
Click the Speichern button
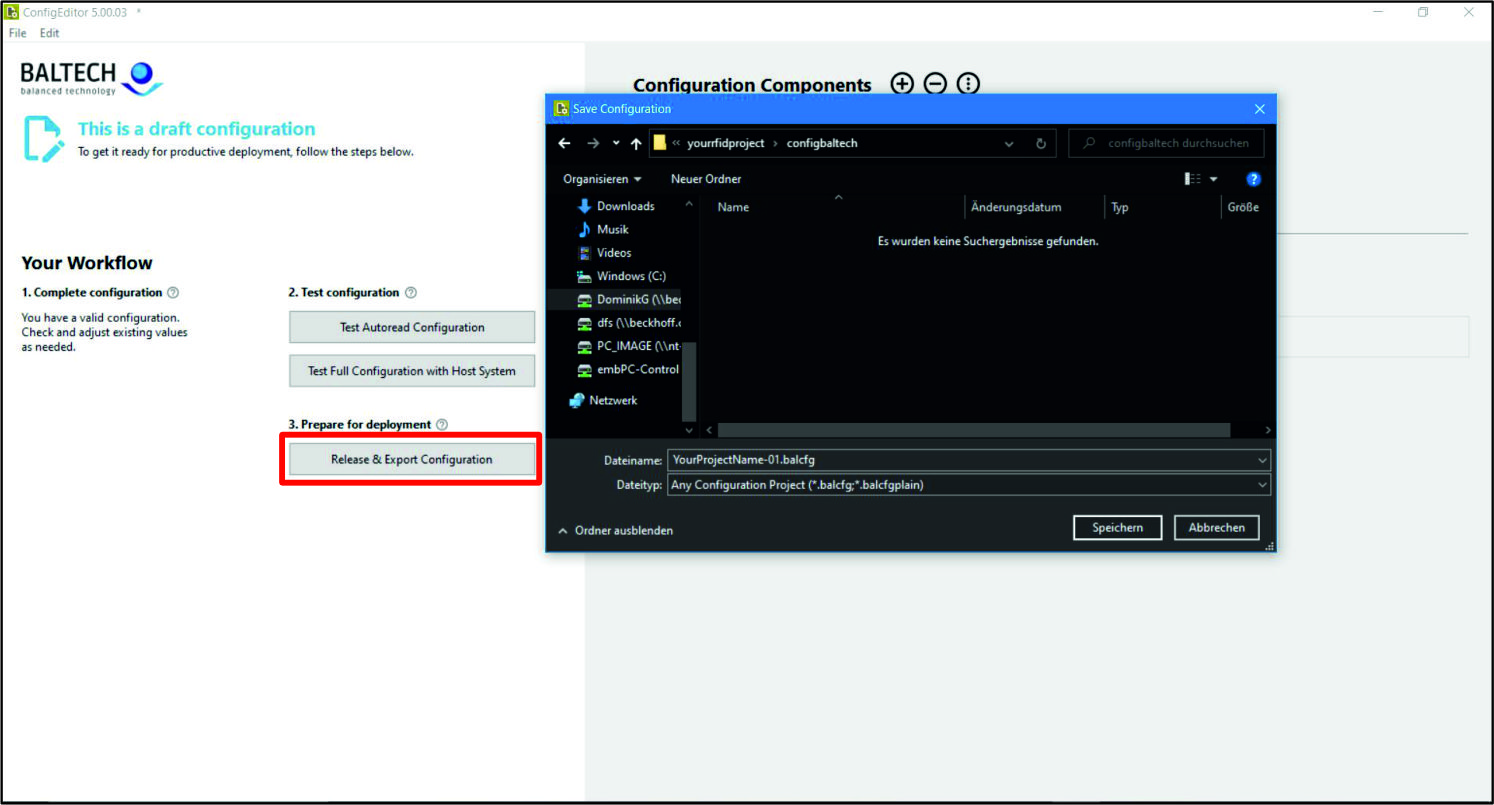(x=1117, y=527)
